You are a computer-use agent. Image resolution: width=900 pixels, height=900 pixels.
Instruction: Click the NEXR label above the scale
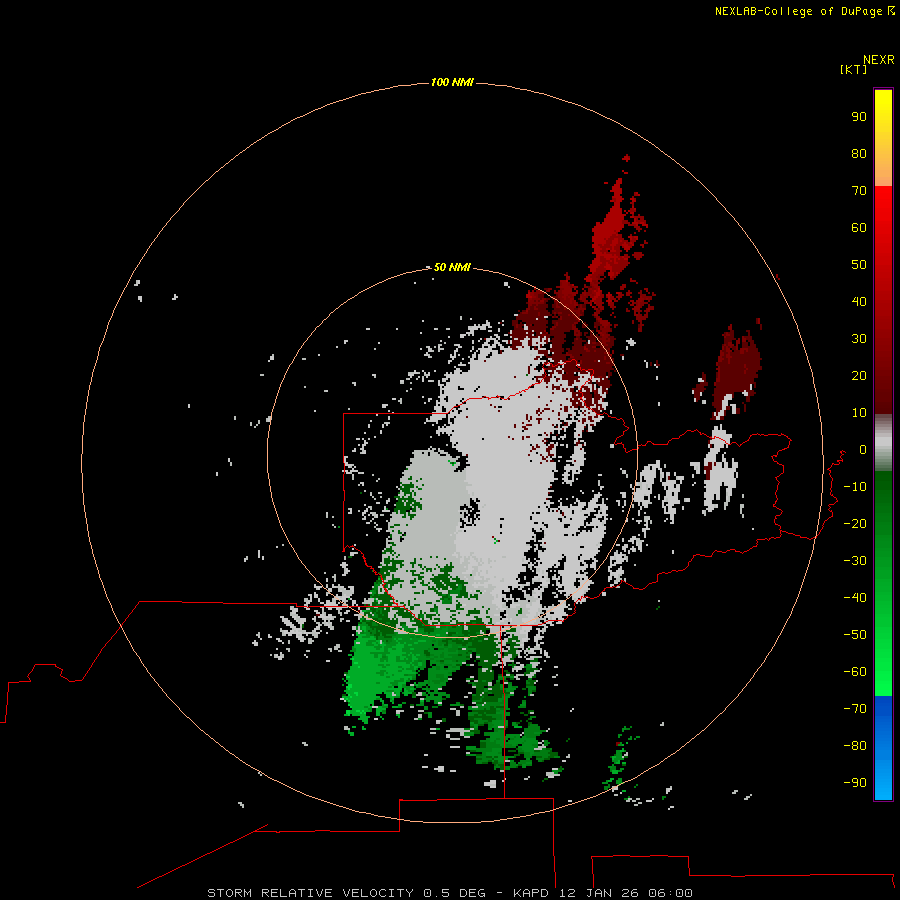[878, 60]
